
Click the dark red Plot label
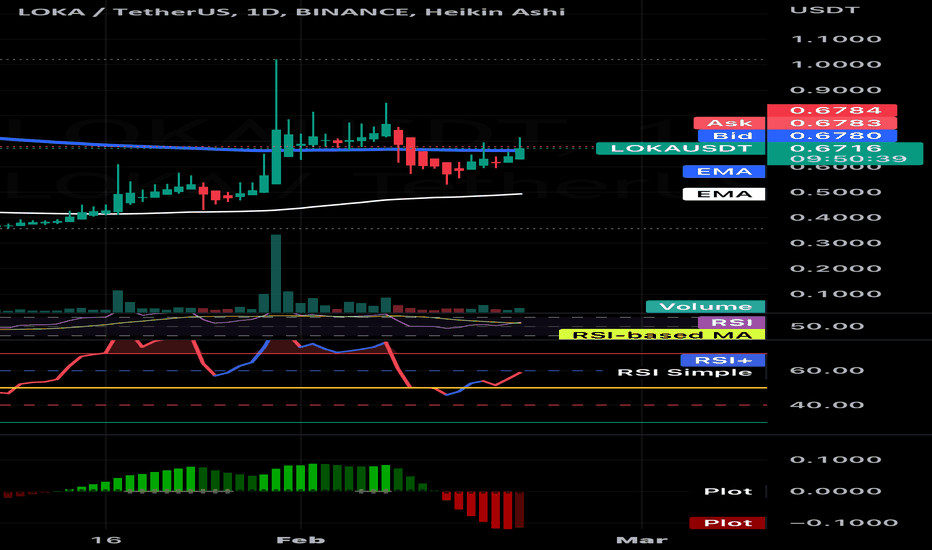tap(728, 523)
